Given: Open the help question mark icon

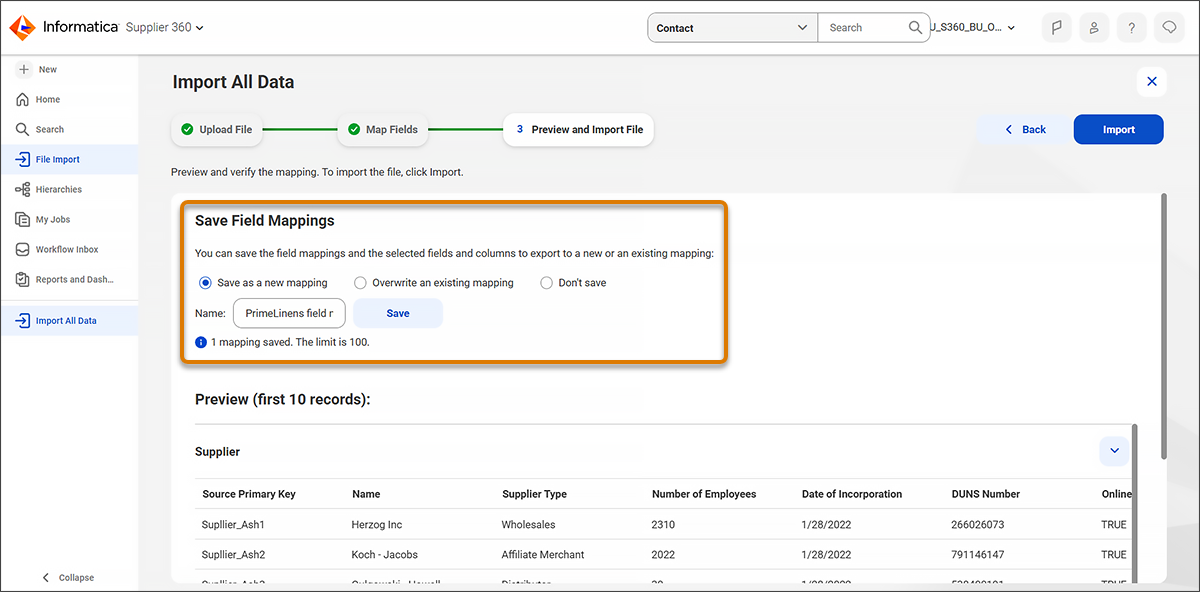Looking at the screenshot, I should [1131, 28].
